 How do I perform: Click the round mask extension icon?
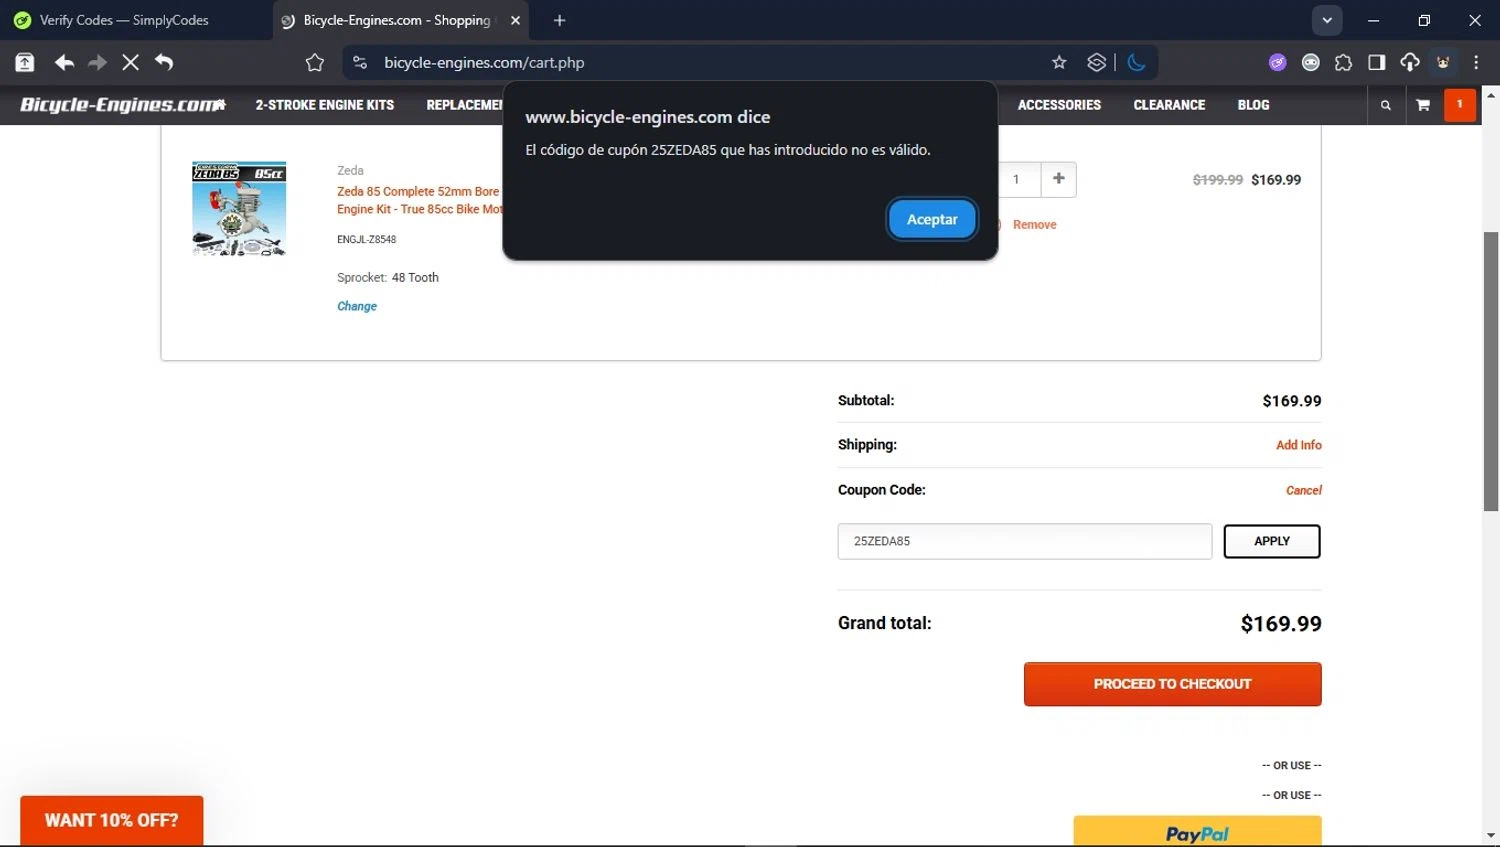pyautogui.click(x=1310, y=62)
